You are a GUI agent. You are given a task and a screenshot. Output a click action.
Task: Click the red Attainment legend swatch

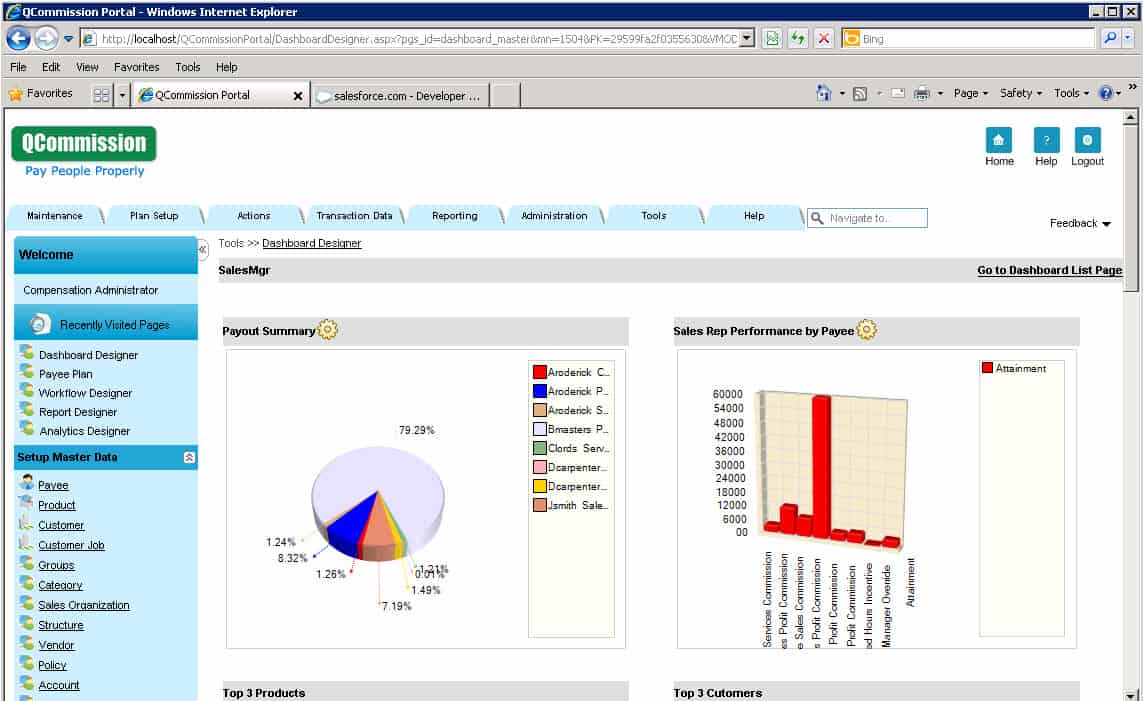987,368
